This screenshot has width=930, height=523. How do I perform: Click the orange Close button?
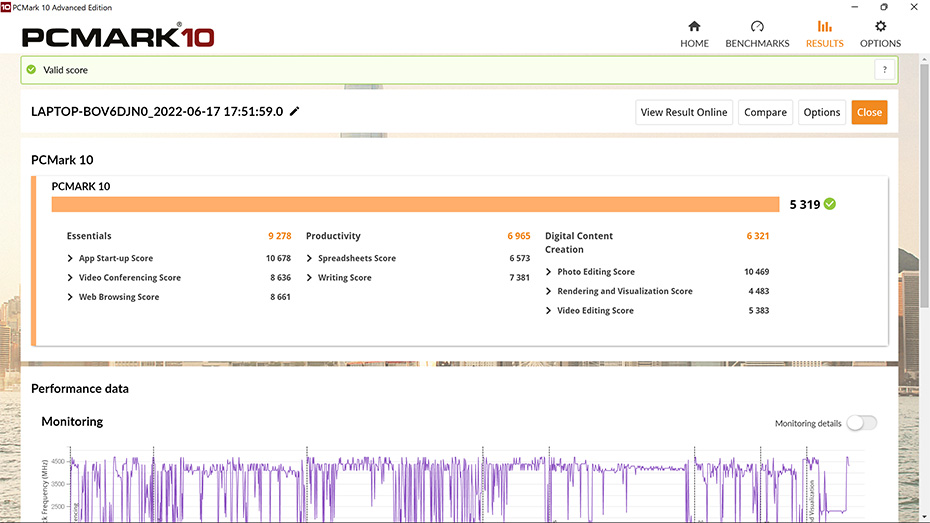(869, 112)
